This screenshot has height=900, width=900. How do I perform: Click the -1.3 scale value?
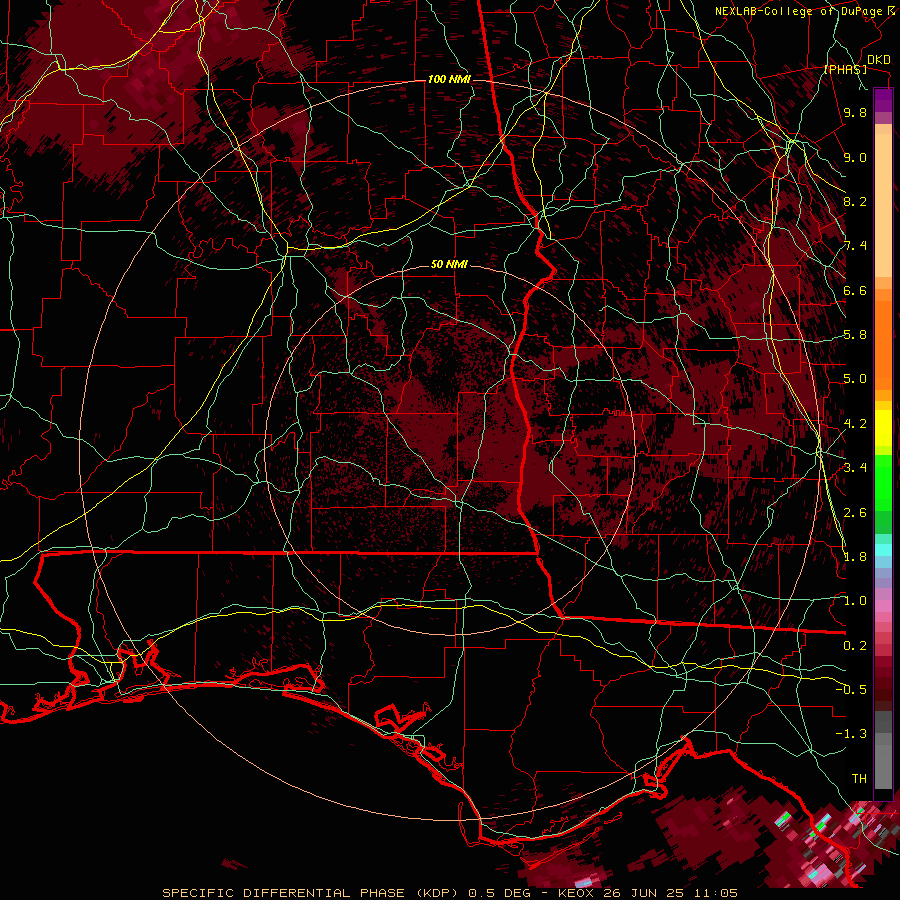coord(852,734)
